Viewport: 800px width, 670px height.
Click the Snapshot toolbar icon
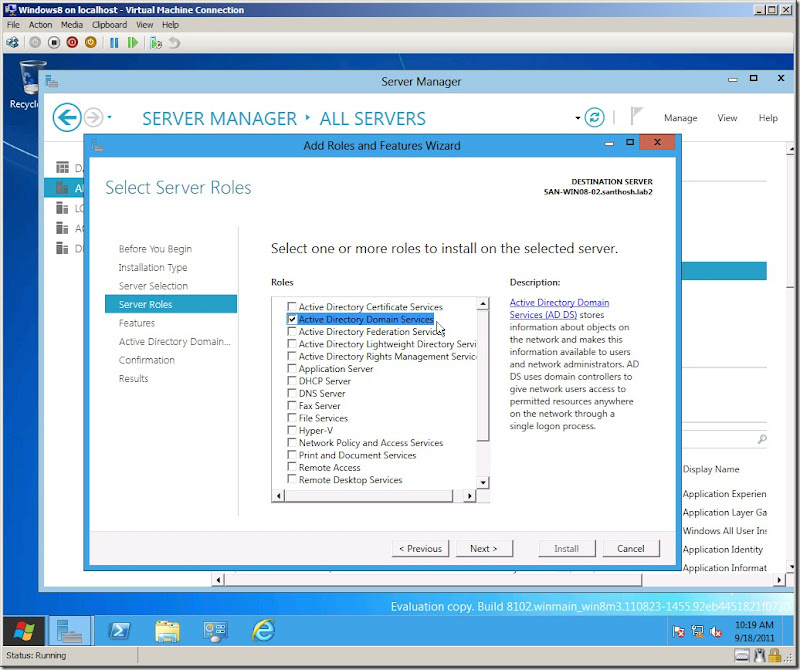[x=156, y=43]
